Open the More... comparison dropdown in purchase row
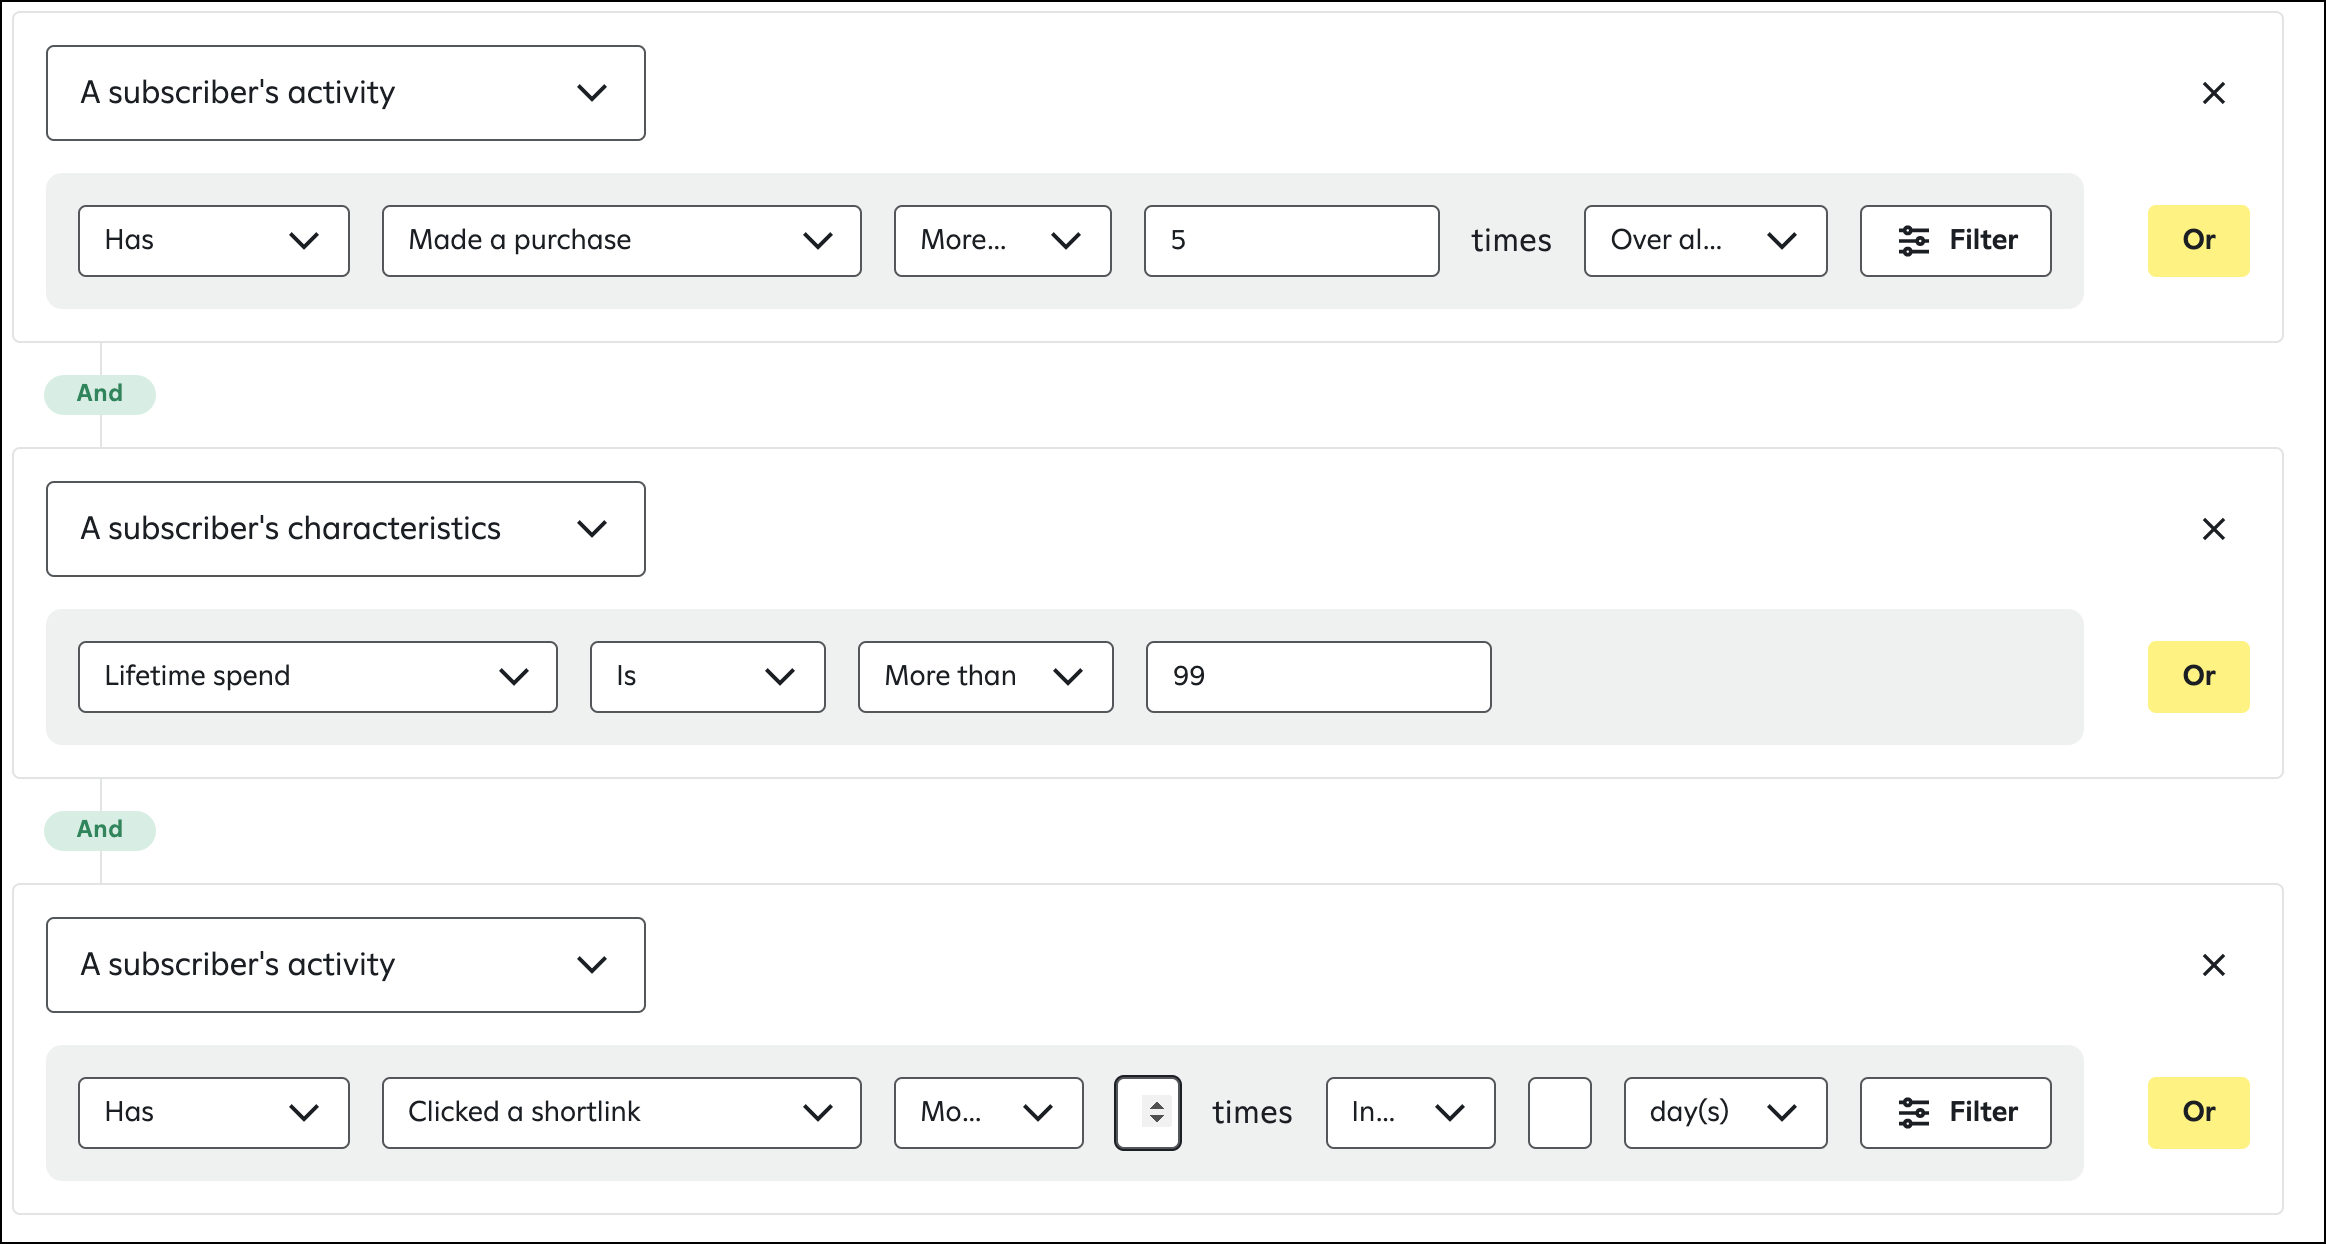2326x1244 pixels. 1002,241
